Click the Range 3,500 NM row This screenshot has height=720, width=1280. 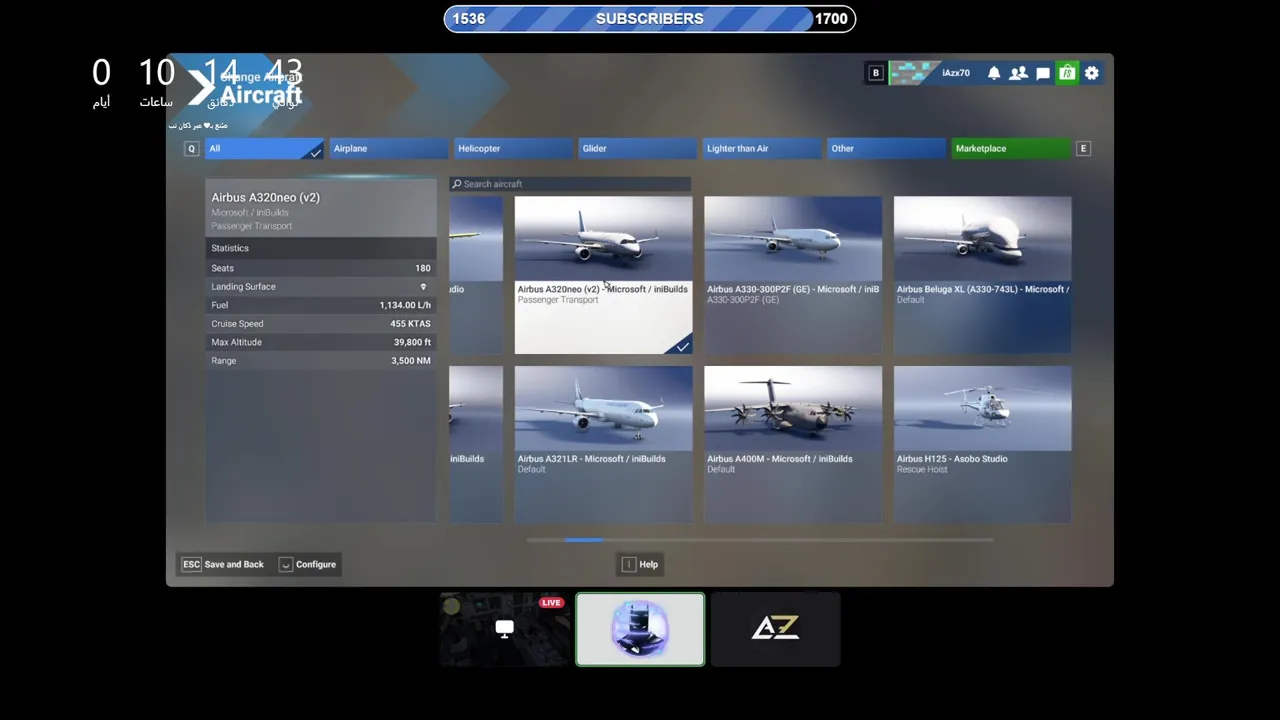tap(321, 361)
